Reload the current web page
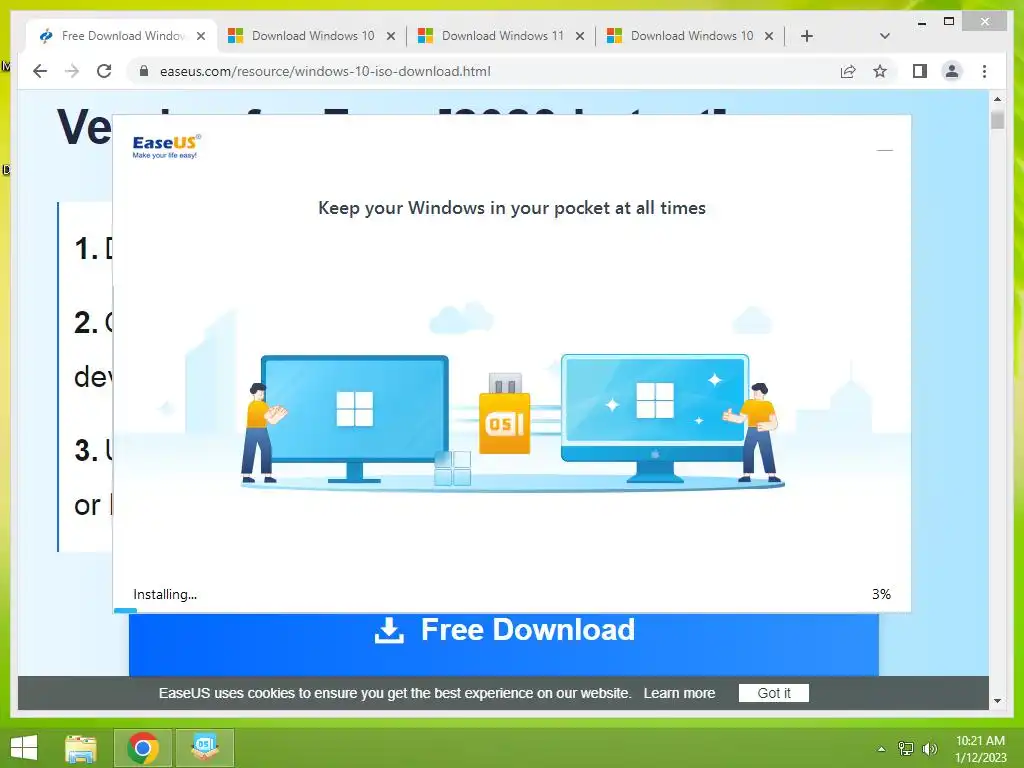 [104, 71]
